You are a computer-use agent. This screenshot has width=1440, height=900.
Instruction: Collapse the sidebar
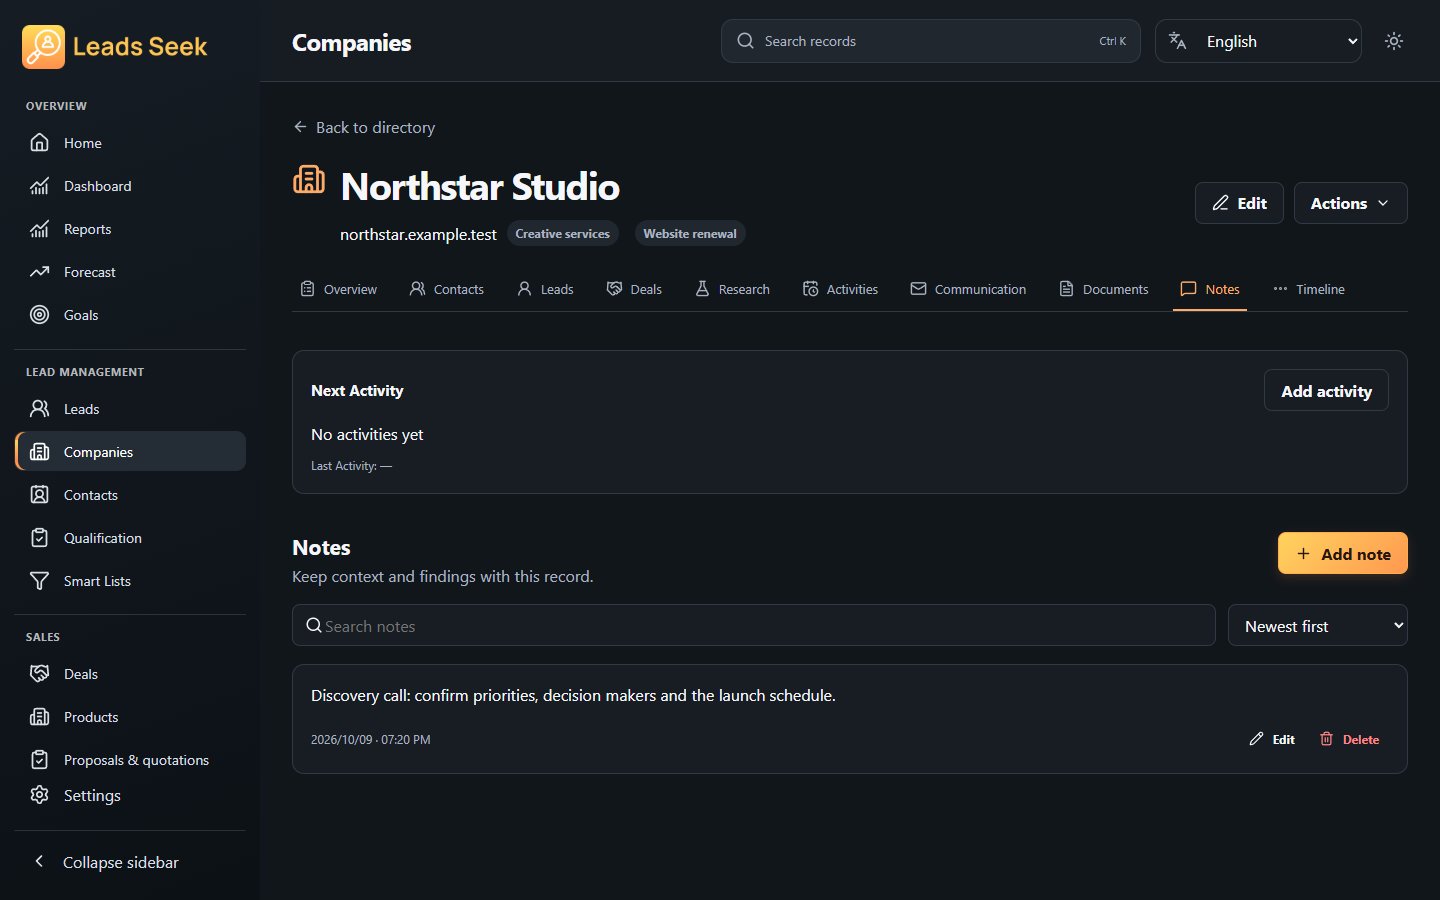[x=130, y=862]
